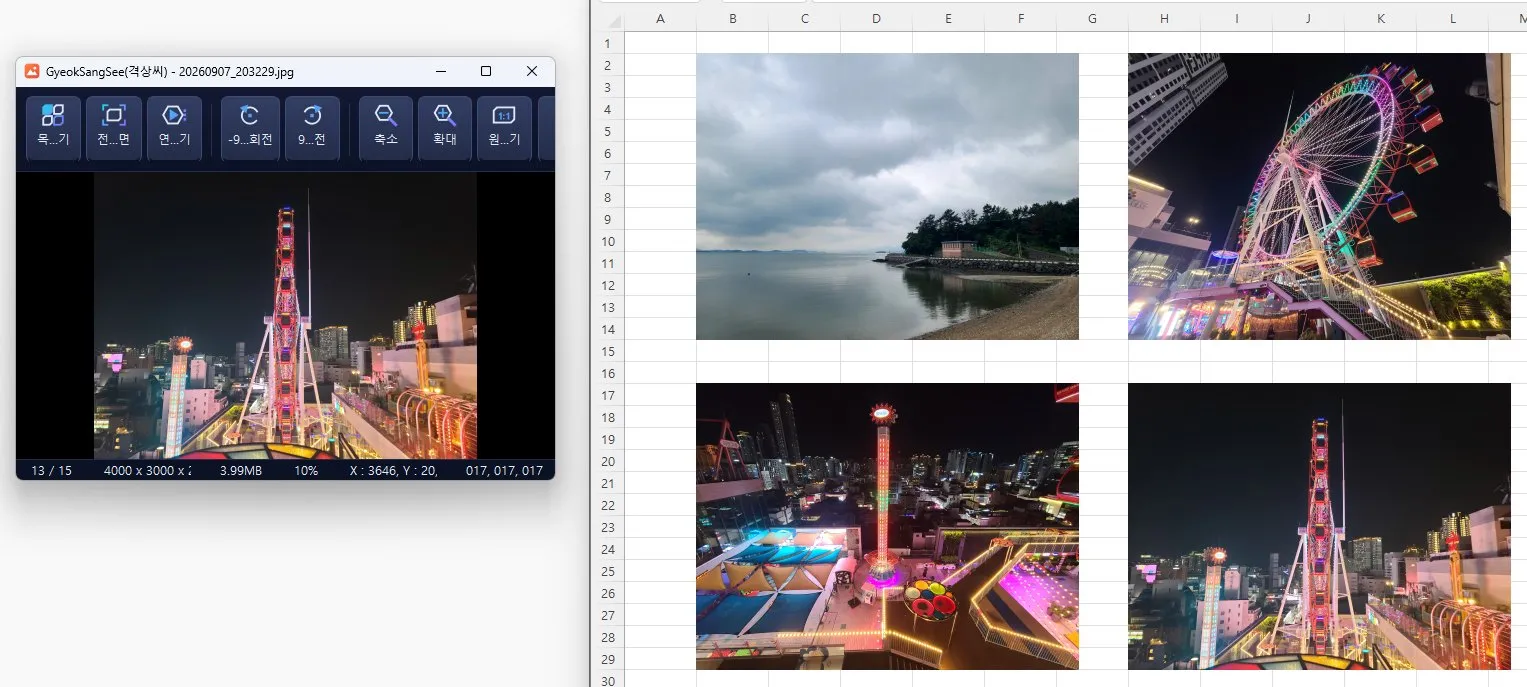1527x687 pixels.
Task: Click the "3.99MB" file size in status bar
Action: pos(241,470)
